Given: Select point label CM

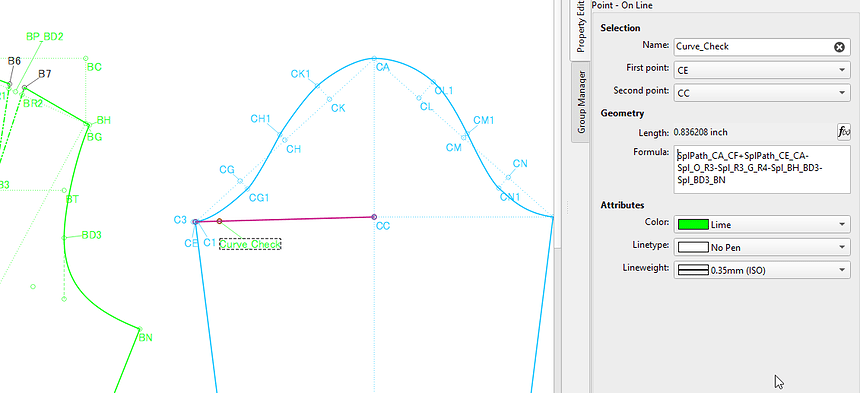Looking at the screenshot, I should tap(454, 147).
